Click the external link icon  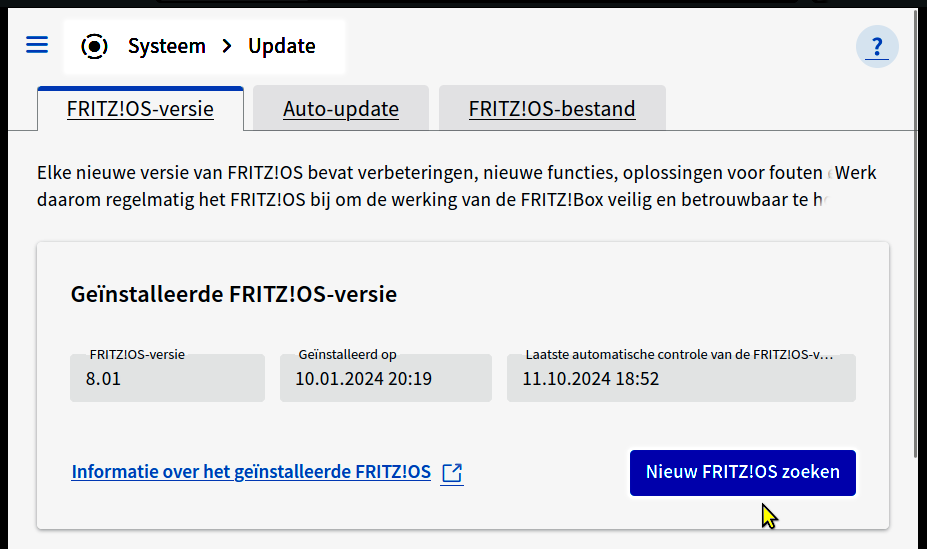(452, 473)
